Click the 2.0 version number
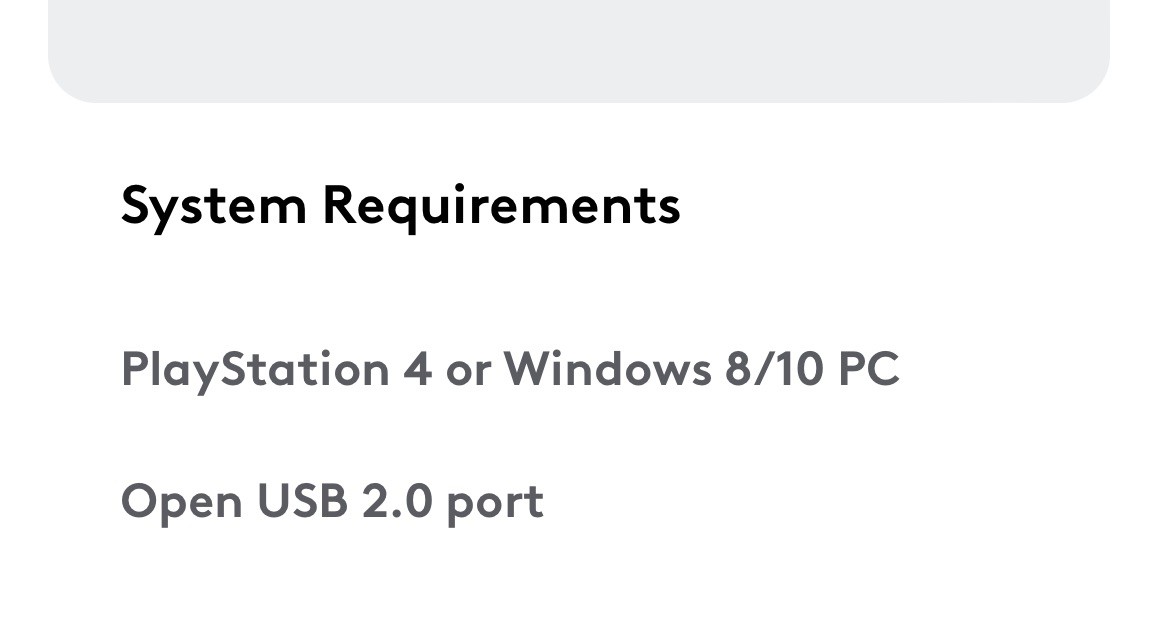This screenshot has height=620, width=1170. [x=397, y=501]
